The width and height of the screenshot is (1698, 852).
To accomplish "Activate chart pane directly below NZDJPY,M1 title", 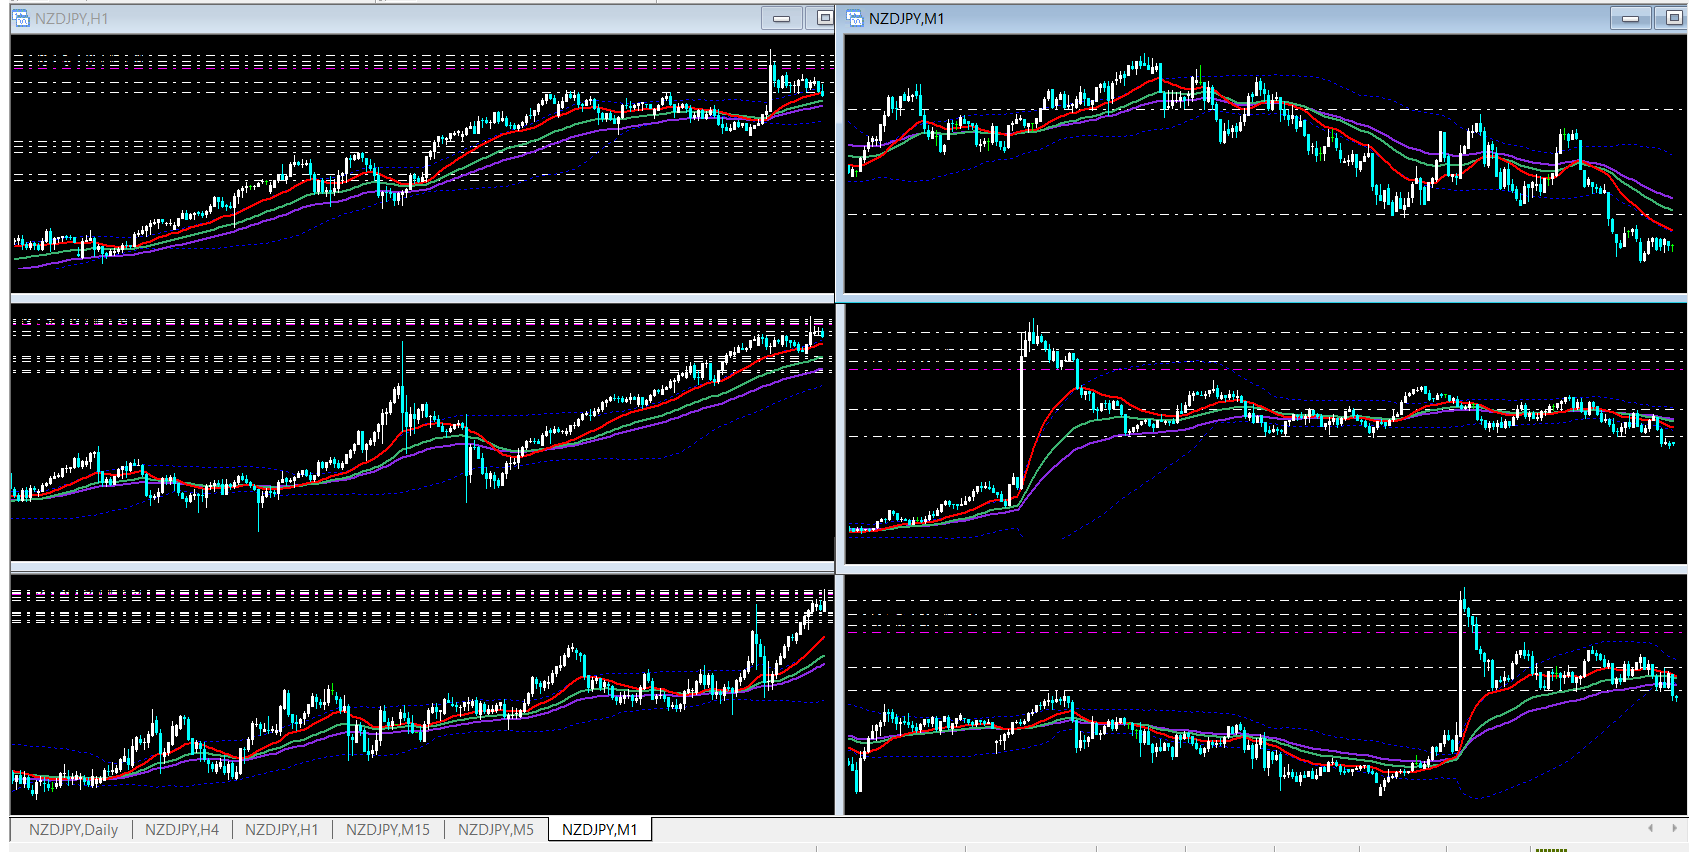I will pos(1266,164).
